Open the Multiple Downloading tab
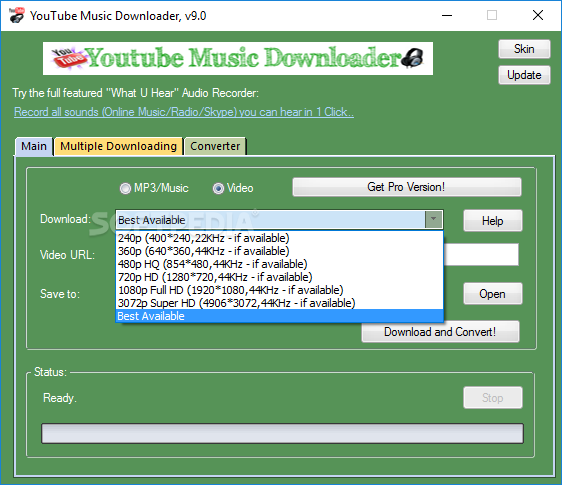The width and height of the screenshot is (562, 485). (118, 147)
